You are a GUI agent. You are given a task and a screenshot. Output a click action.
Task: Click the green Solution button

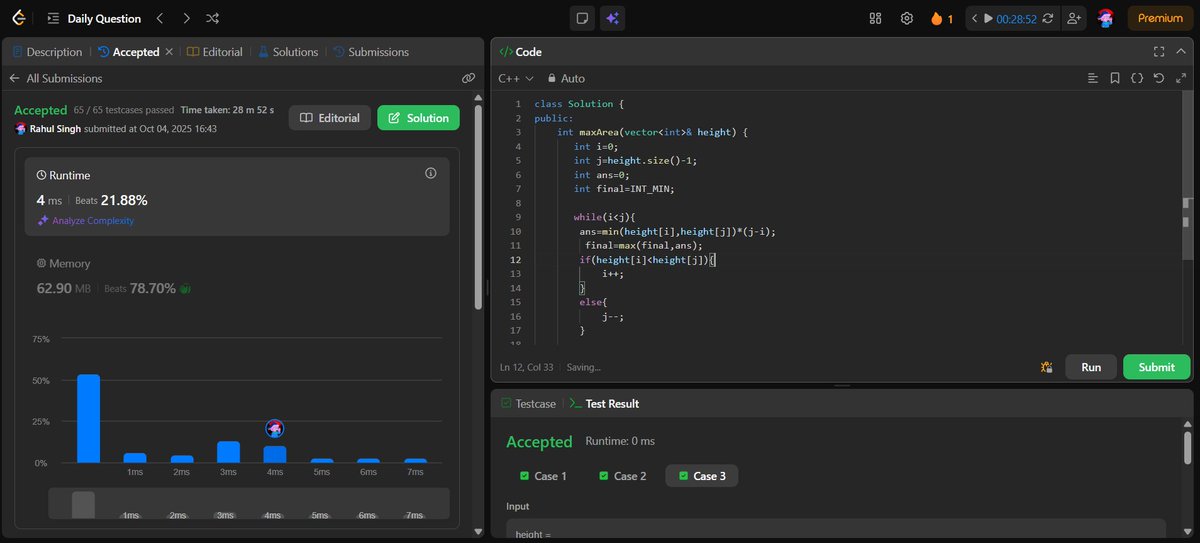pyautogui.click(x=418, y=118)
